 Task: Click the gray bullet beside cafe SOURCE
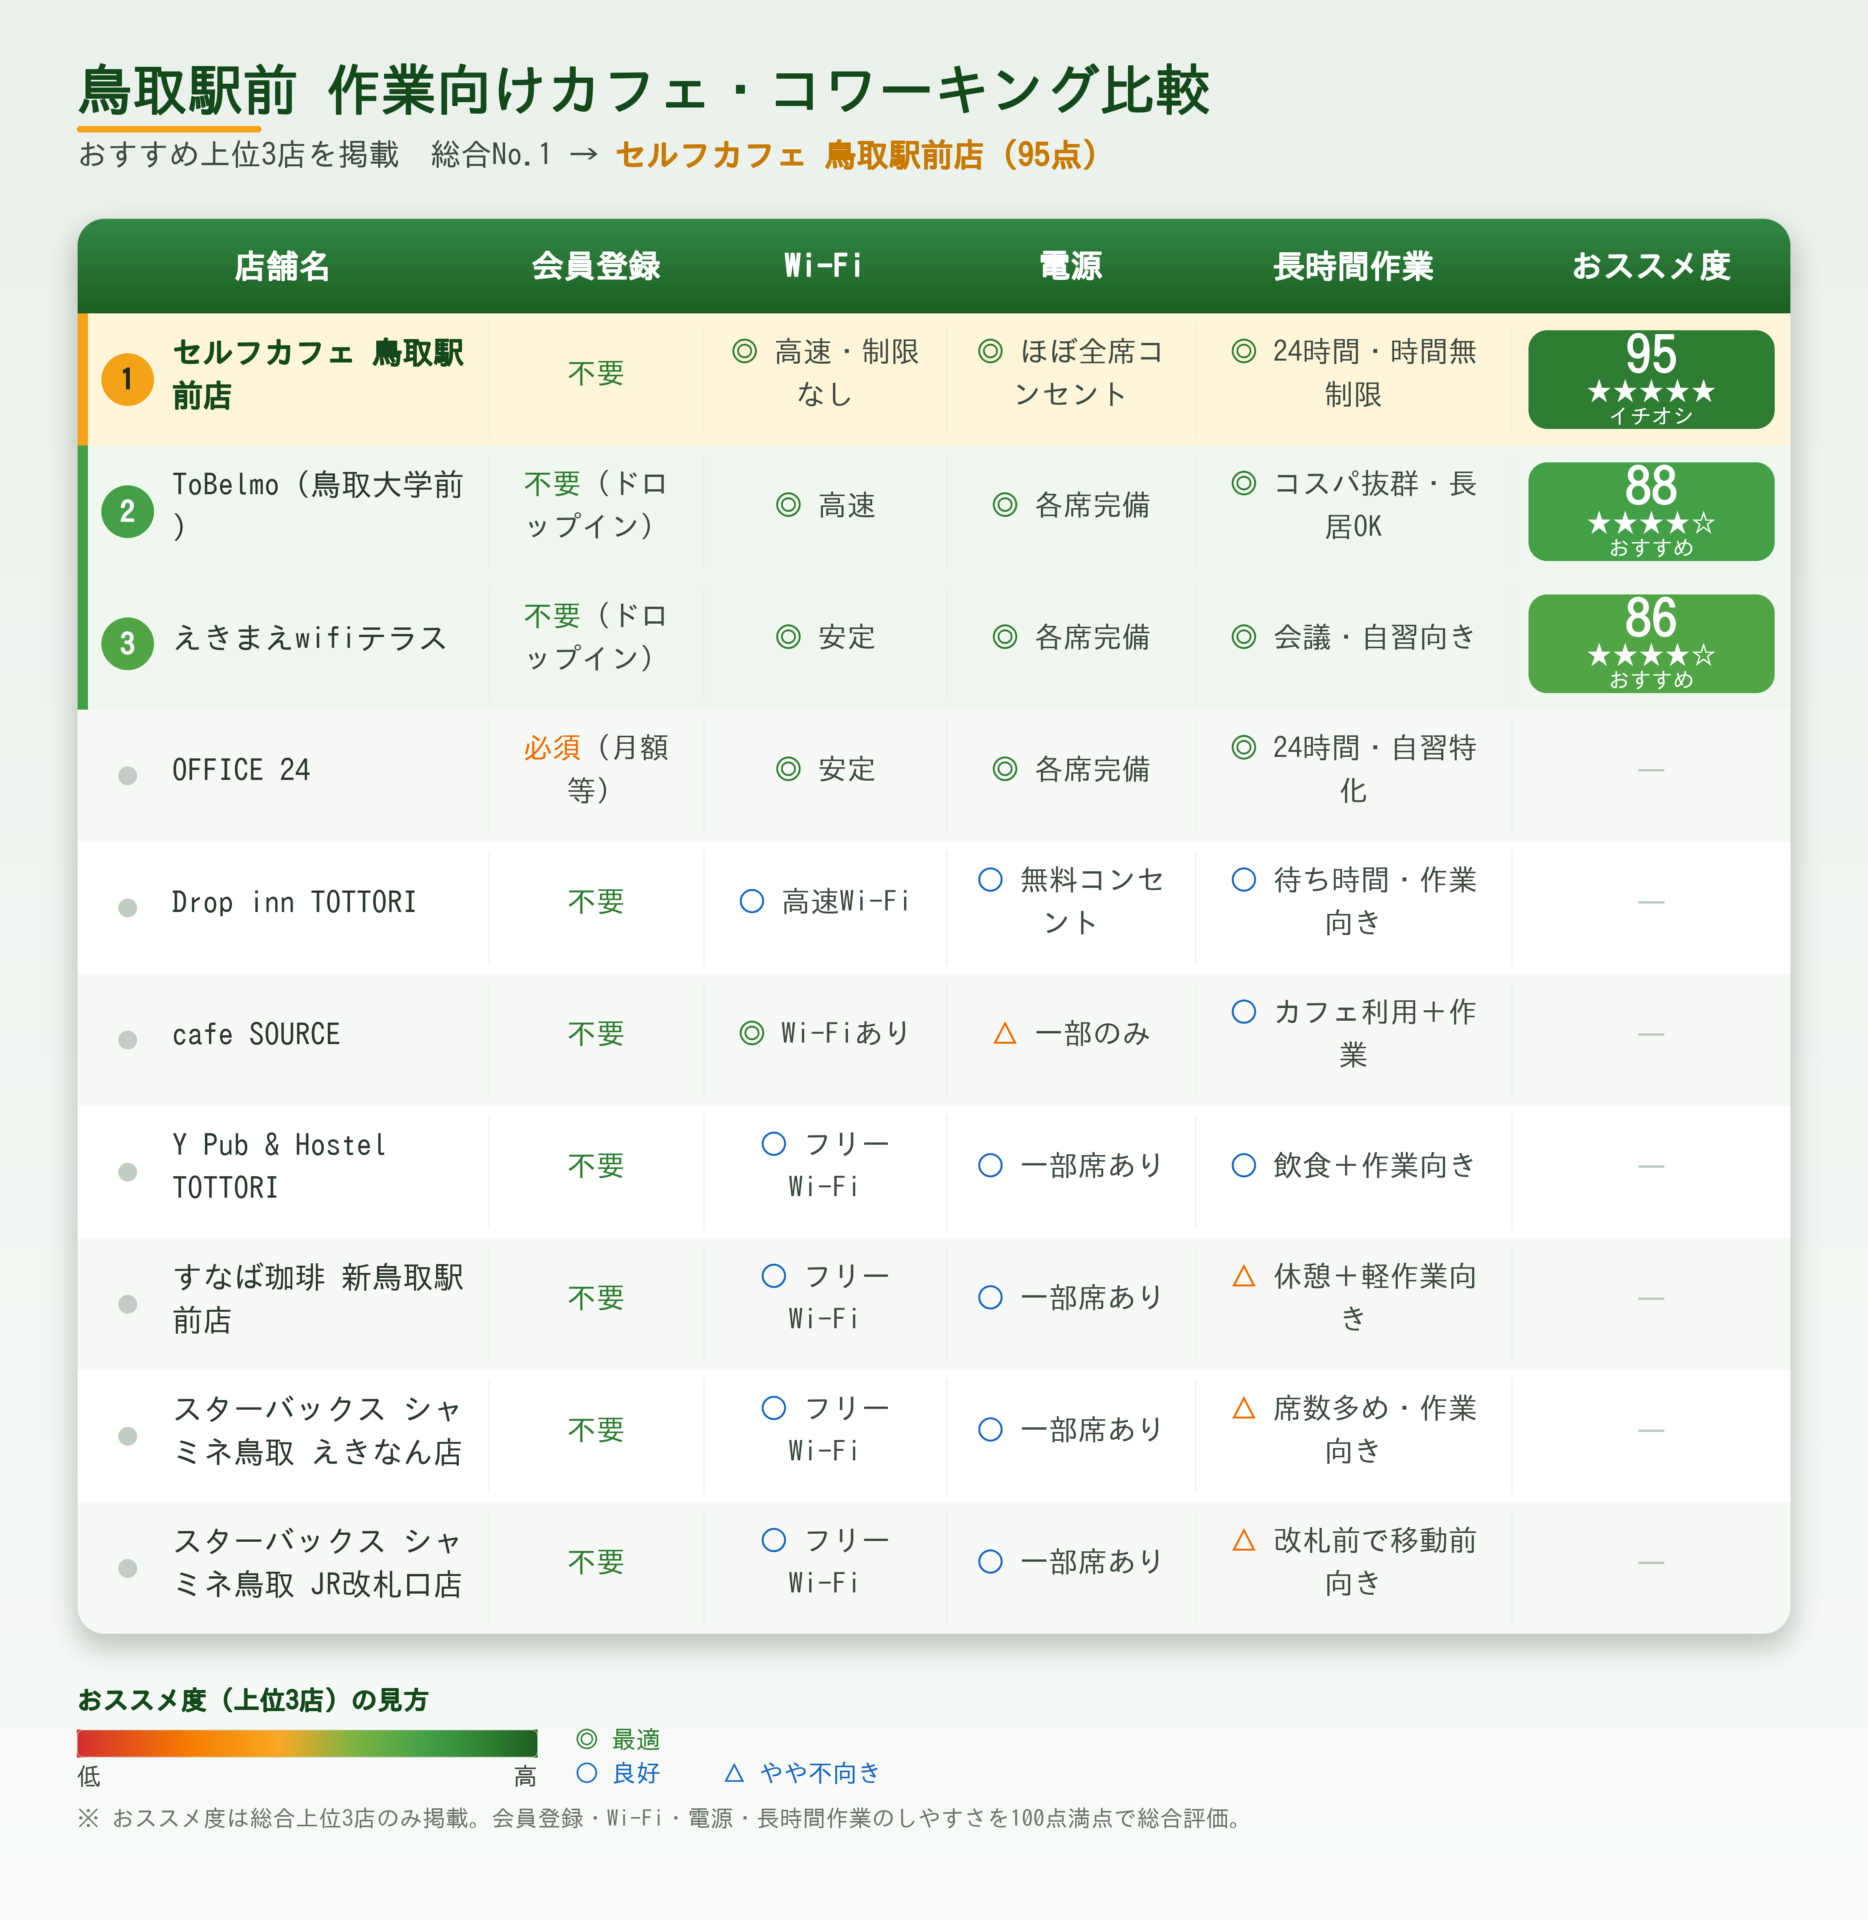[127, 1039]
